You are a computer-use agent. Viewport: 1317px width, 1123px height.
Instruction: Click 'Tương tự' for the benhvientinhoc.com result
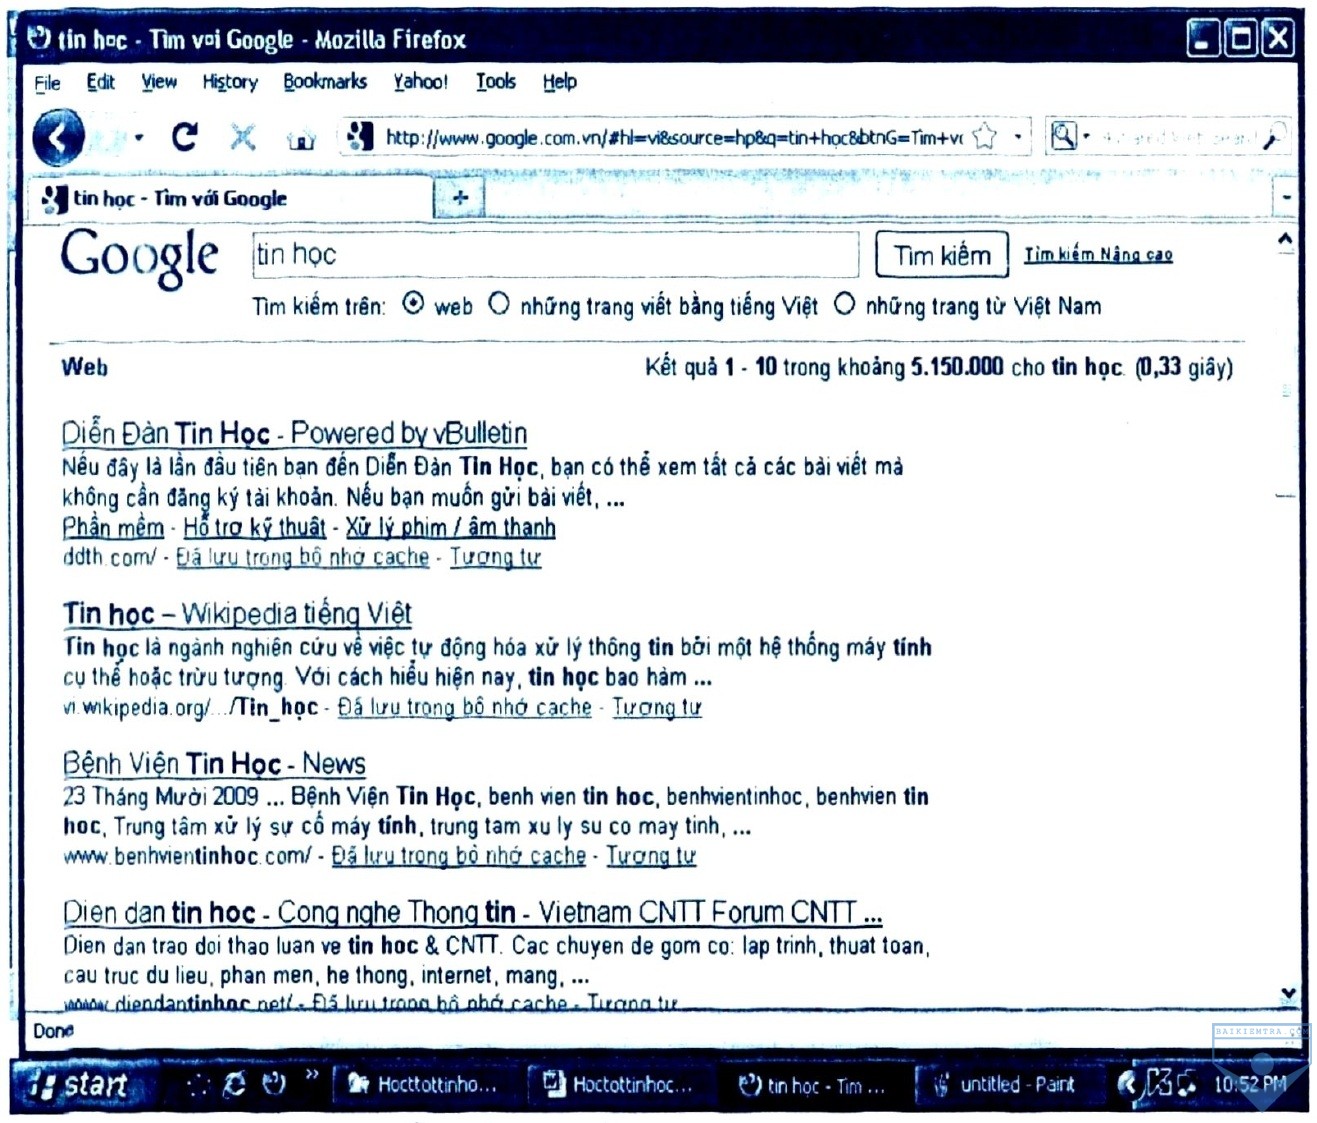(x=651, y=856)
